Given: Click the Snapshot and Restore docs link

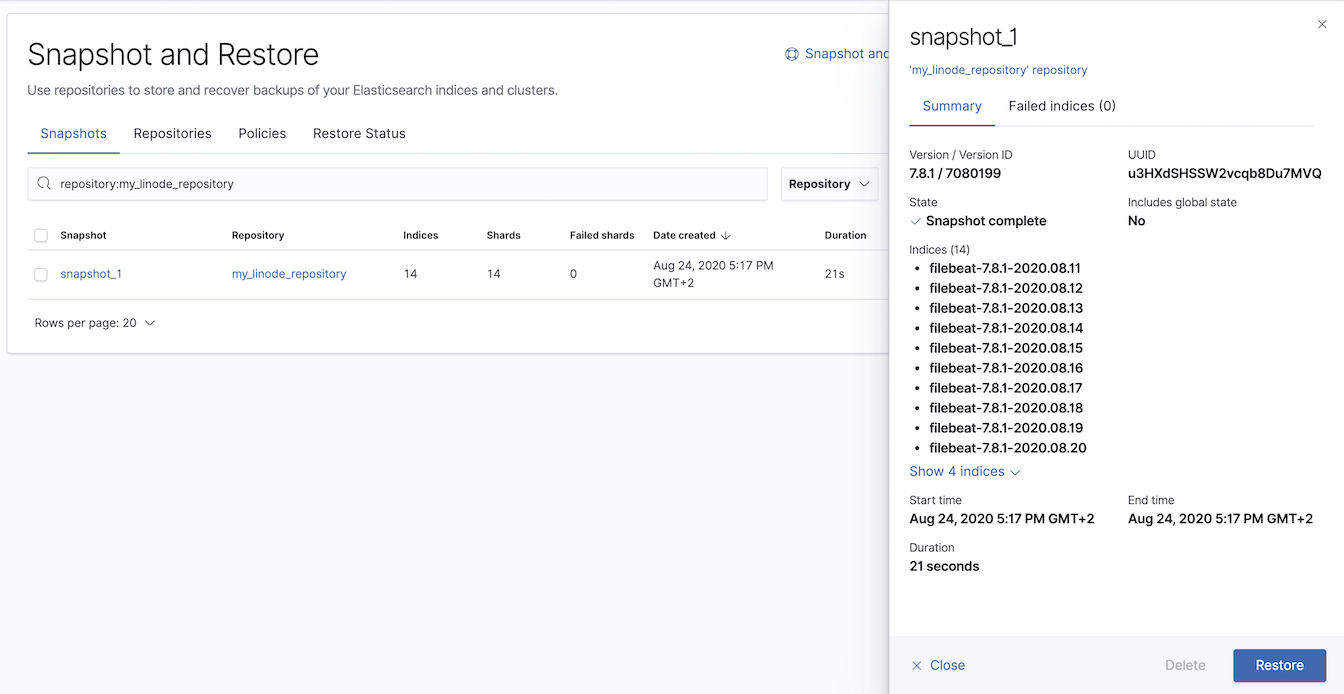Looking at the screenshot, I should coord(846,54).
